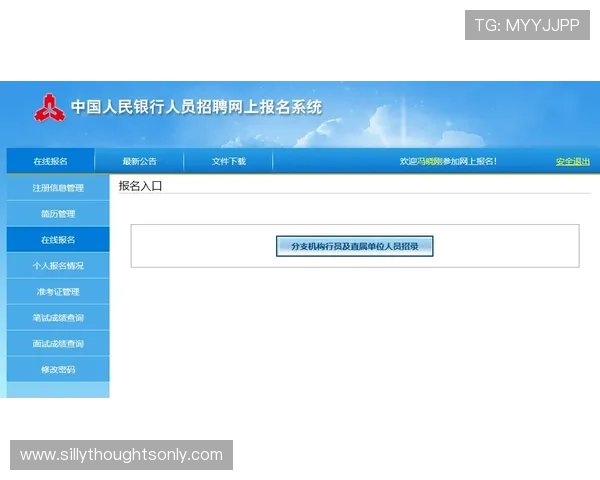The image size is (600, 480).
Task: Select 注册信息管理 in the sidebar
Action: [58, 188]
